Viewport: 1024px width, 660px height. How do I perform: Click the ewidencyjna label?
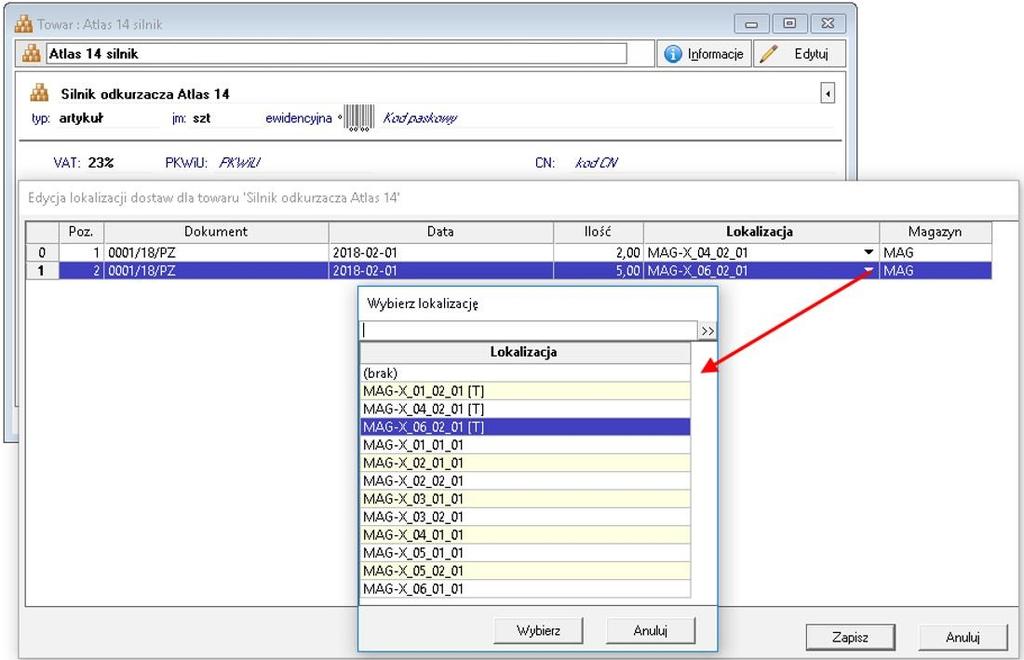tap(298, 118)
